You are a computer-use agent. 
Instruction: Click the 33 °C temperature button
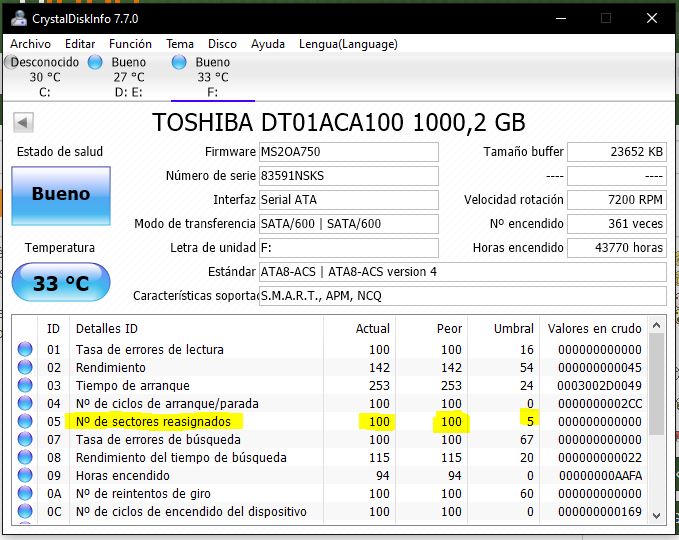[x=60, y=283]
